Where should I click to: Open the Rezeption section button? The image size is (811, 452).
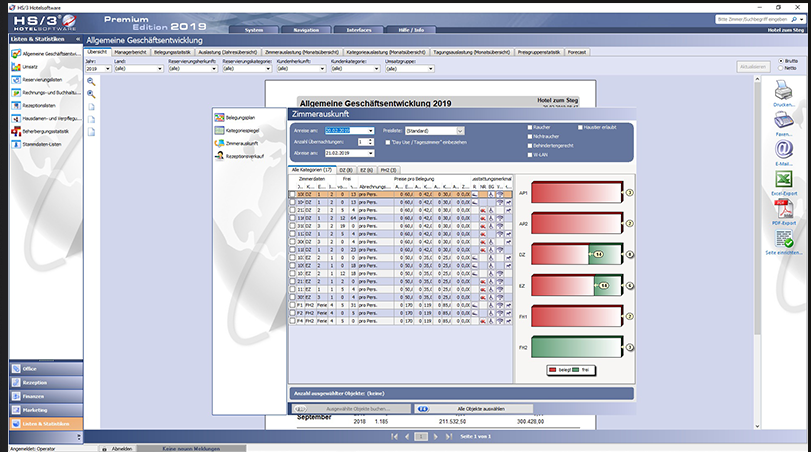point(46,383)
